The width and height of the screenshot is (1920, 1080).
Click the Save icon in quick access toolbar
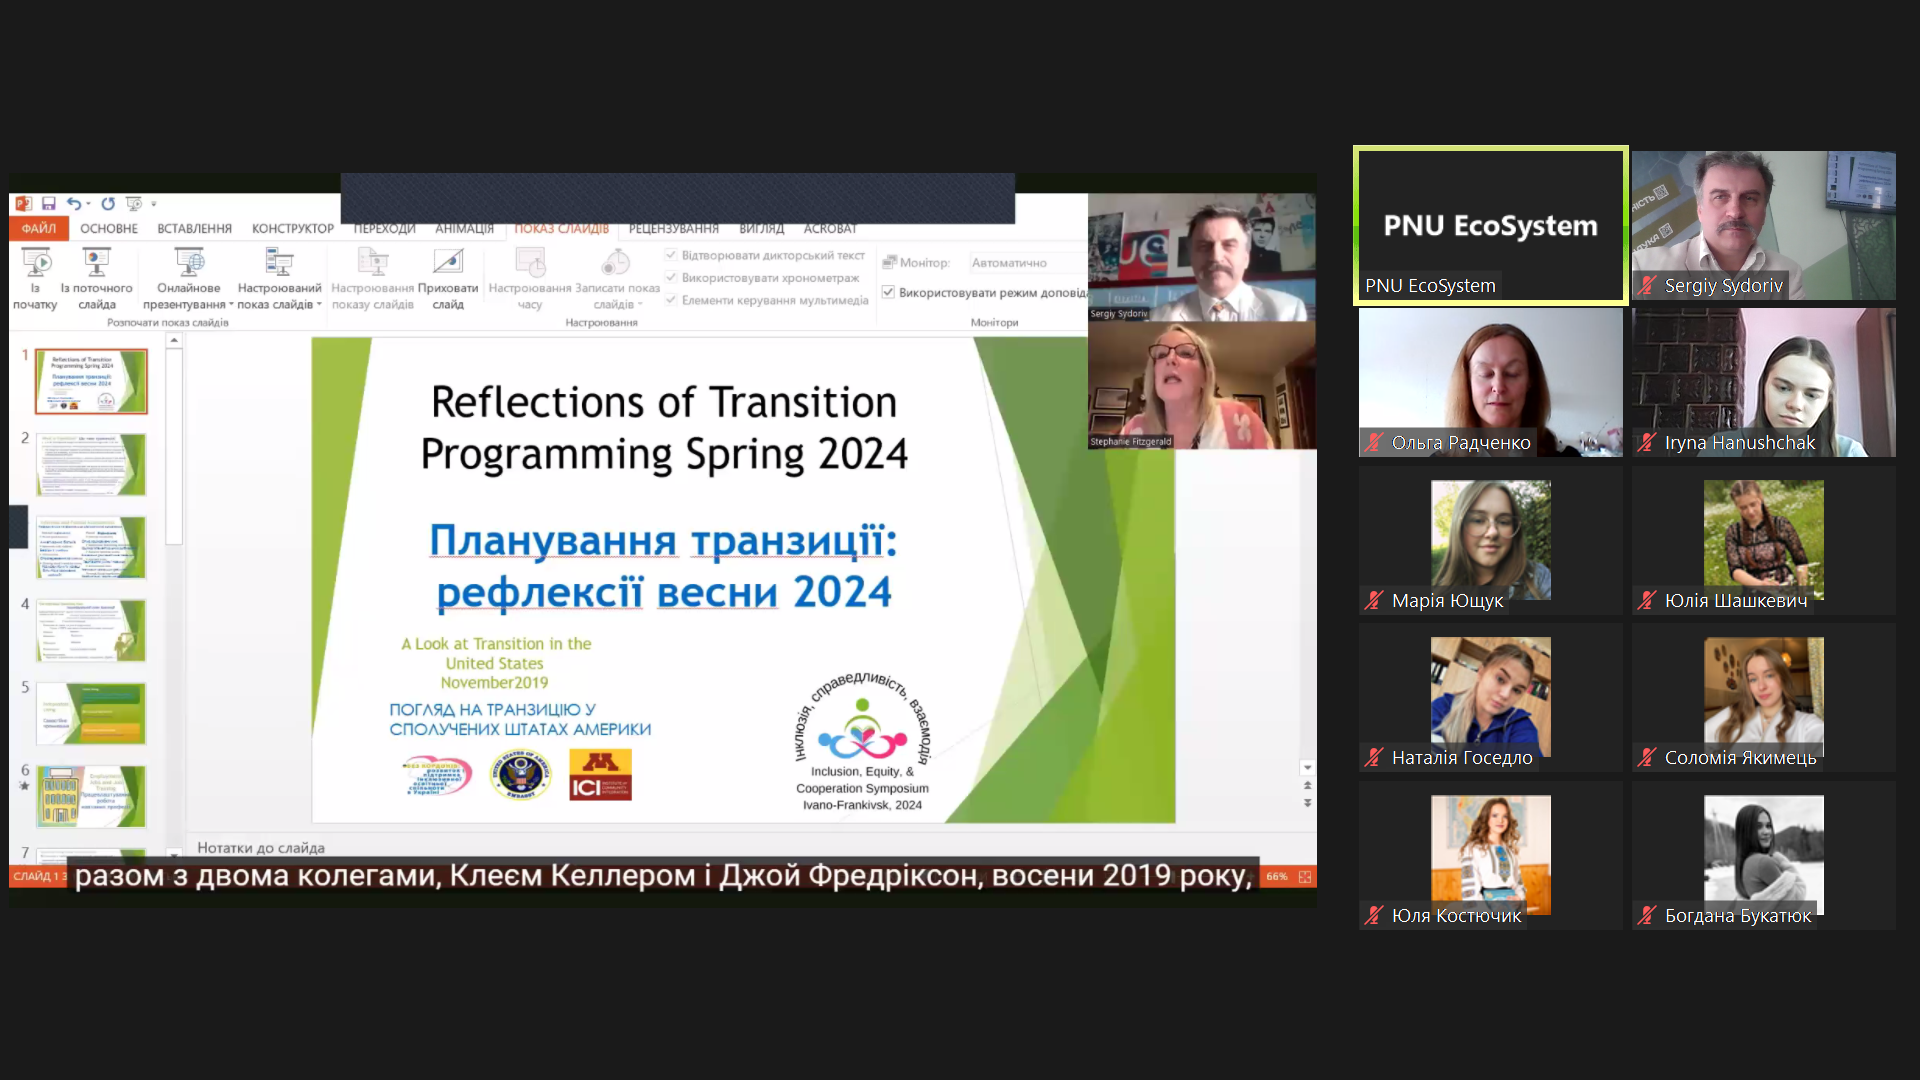click(x=48, y=204)
